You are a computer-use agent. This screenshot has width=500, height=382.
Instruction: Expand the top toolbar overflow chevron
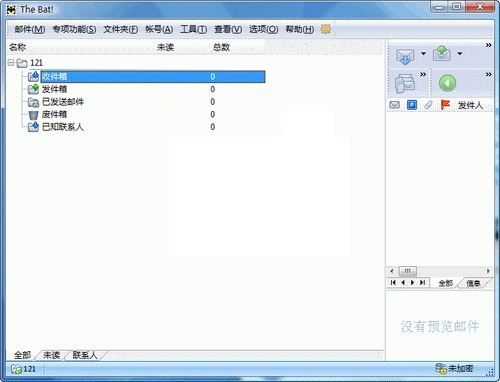click(x=488, y=45)
